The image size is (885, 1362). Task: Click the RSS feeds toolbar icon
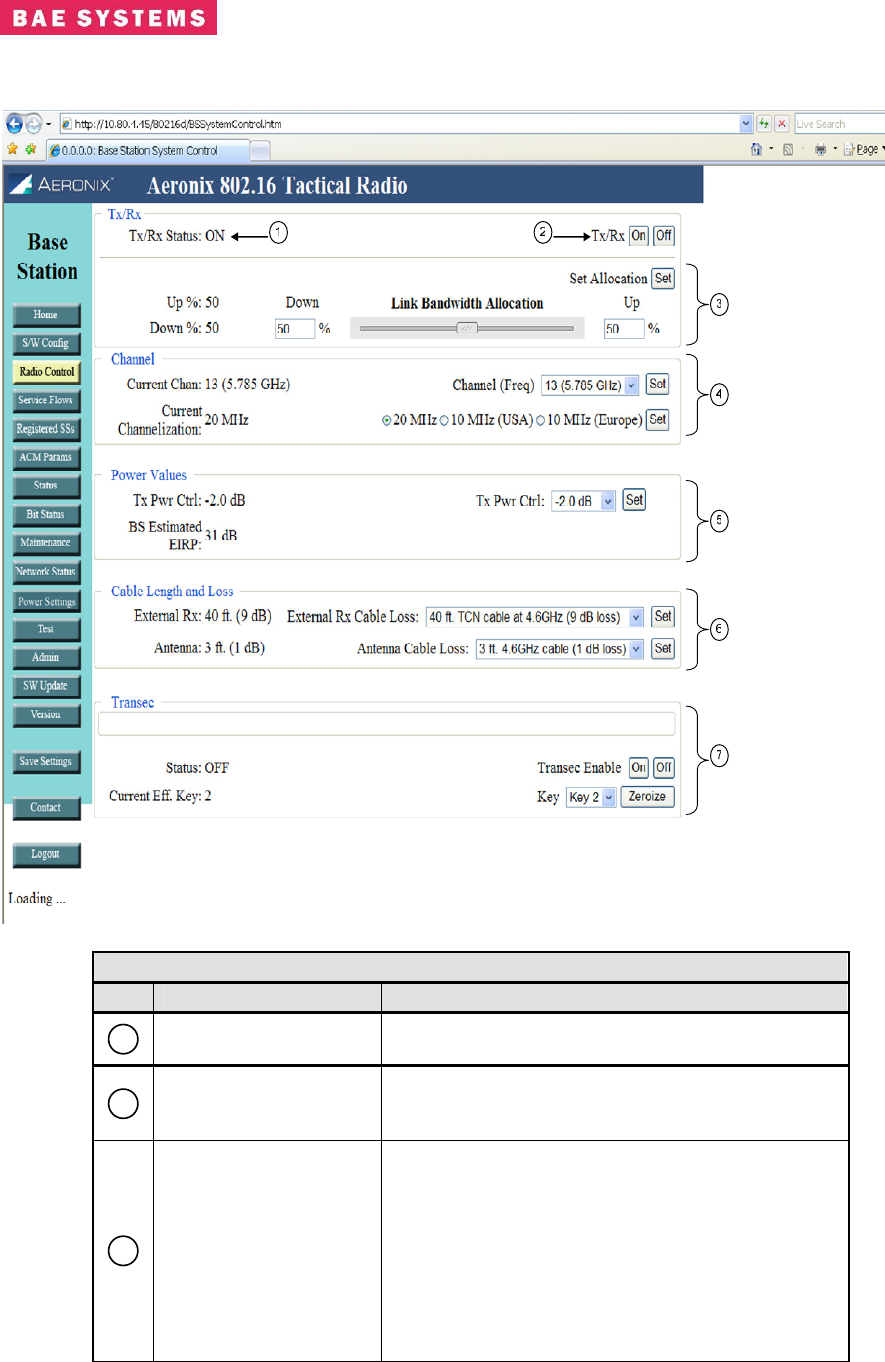[x=788, y=149]
